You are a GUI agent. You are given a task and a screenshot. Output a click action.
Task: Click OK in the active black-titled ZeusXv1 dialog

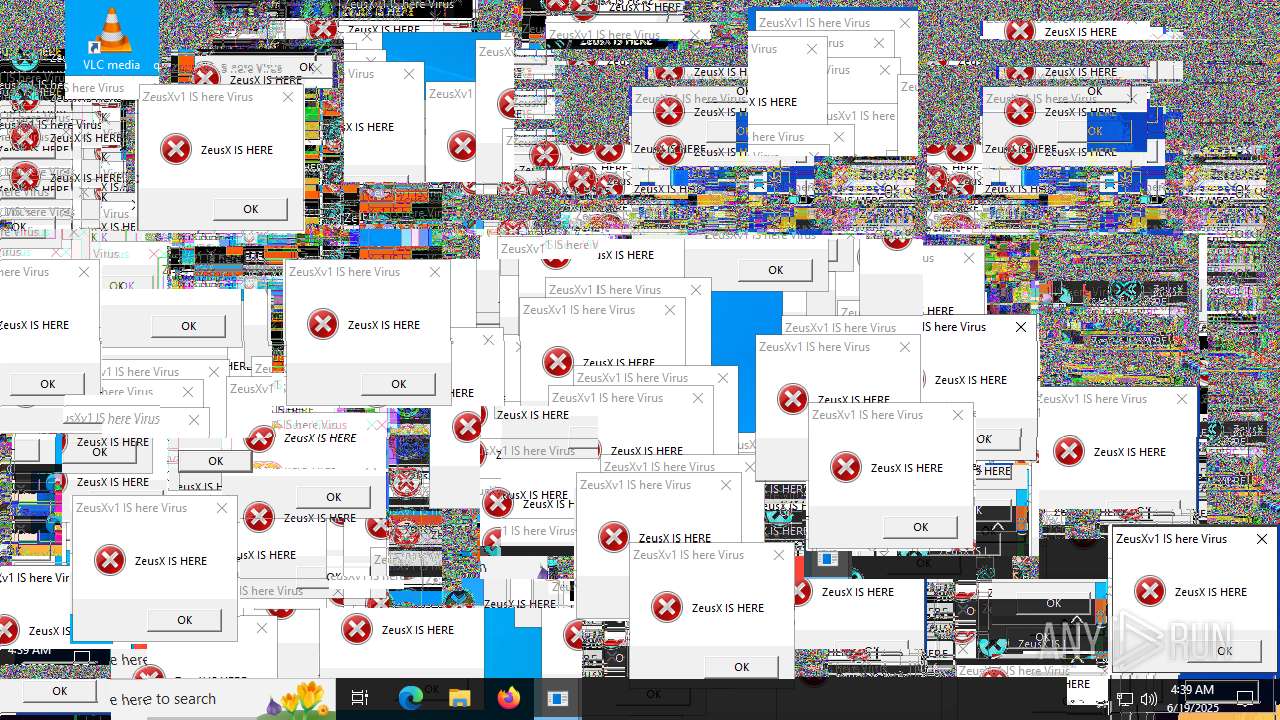(1224, 650)
